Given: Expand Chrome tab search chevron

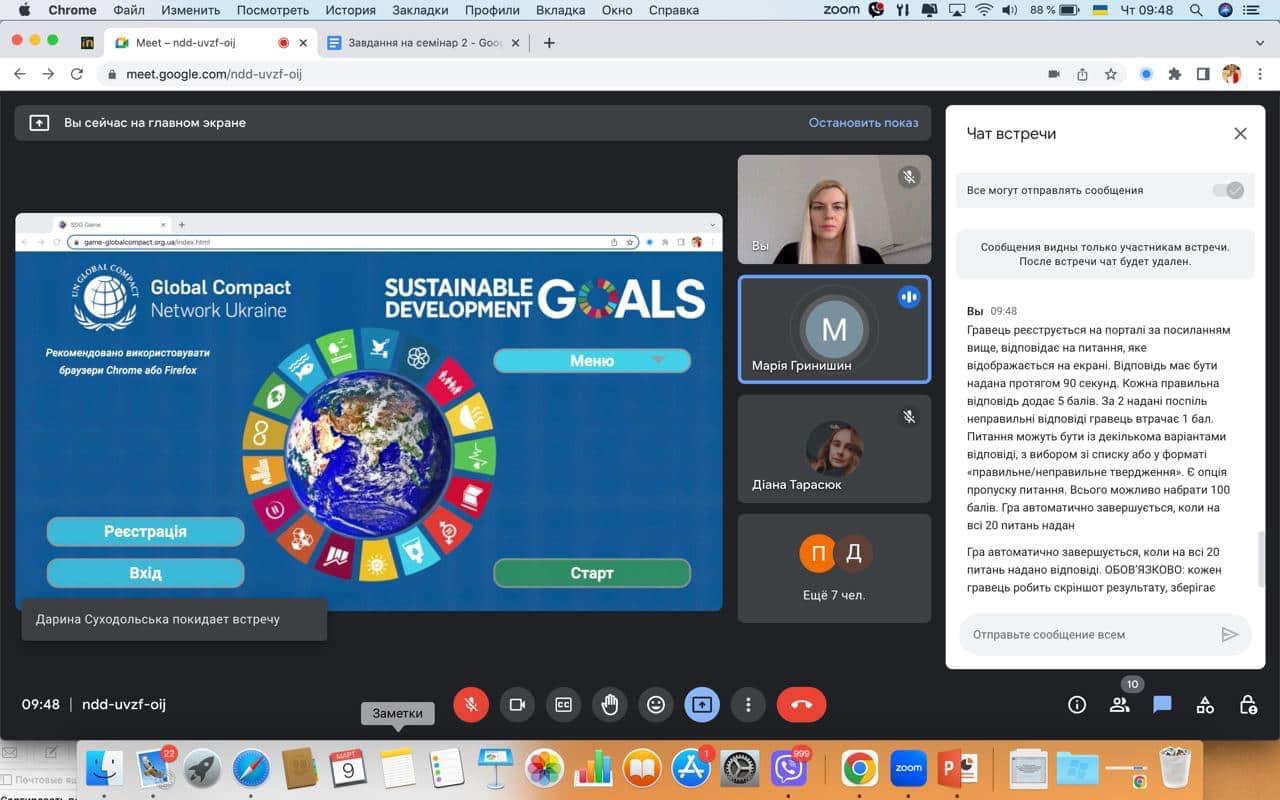Looking at the screenshot, I should pyautogui.click(x=1259, y=43).
